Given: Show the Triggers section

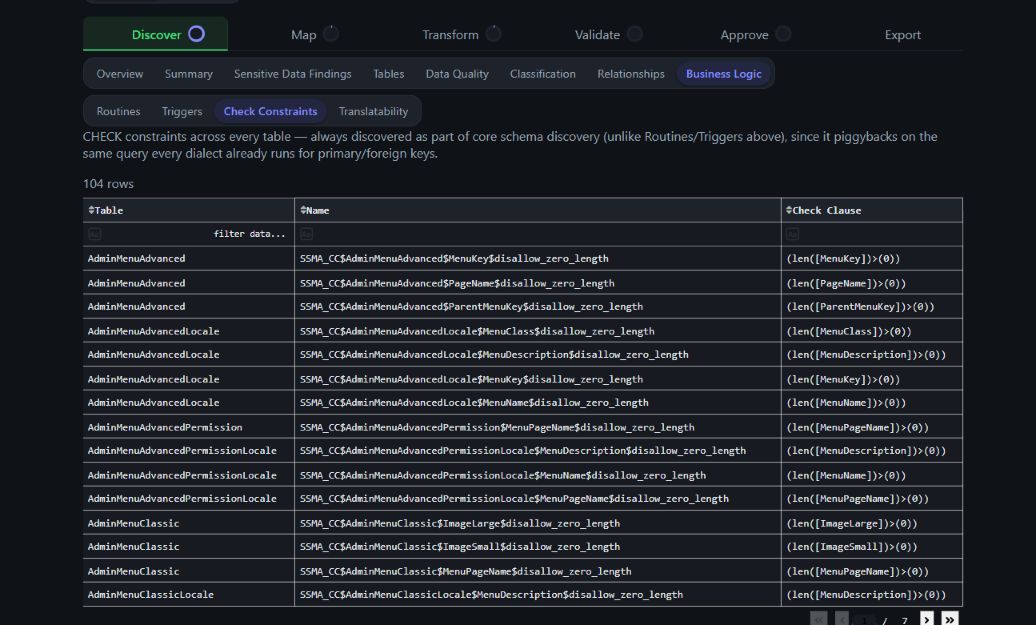Looking at the screenshot, I should 182,111.
